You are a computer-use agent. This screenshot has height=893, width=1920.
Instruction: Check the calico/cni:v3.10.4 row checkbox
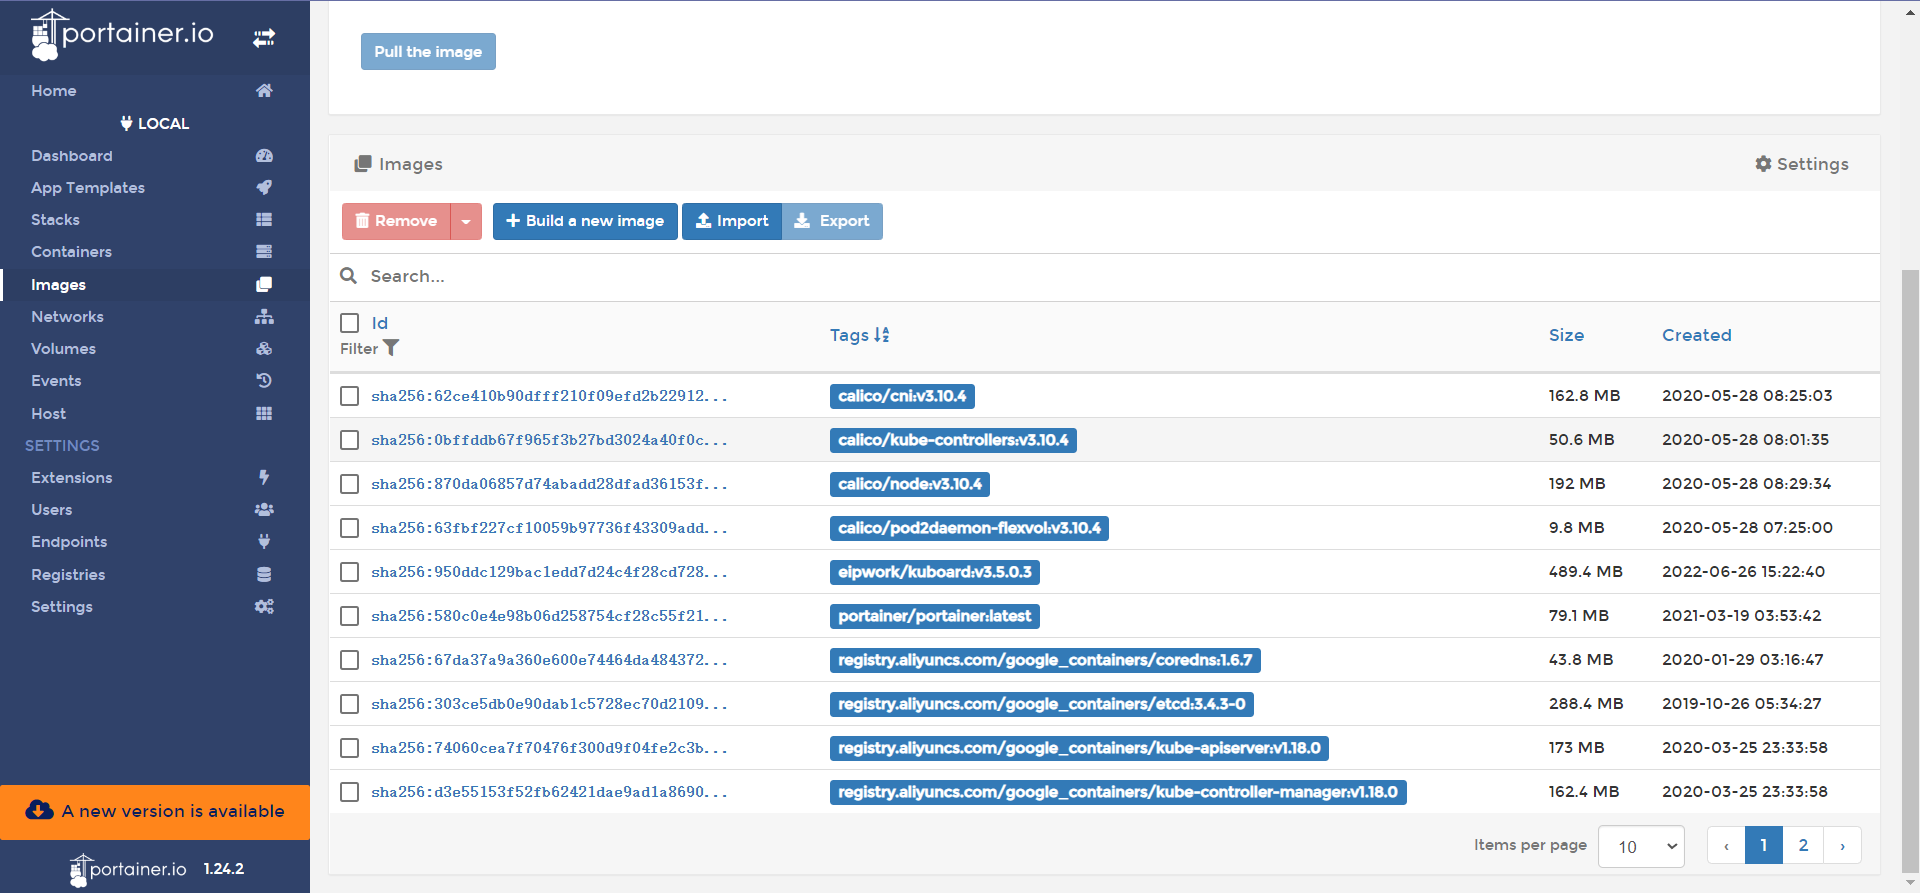click(x=350, y=396)
